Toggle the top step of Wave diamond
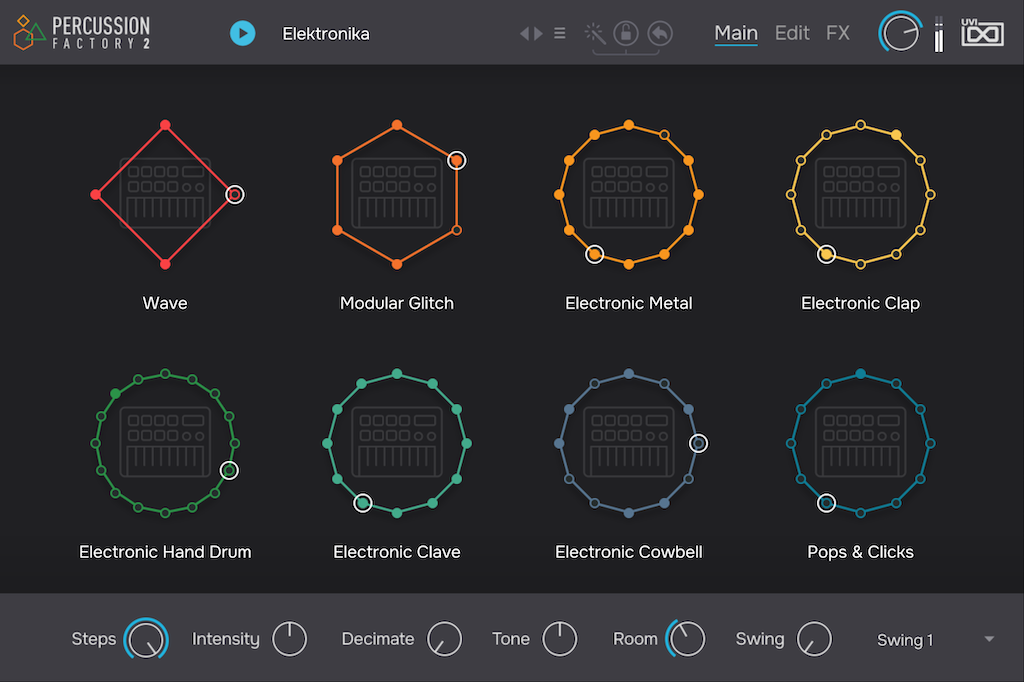Viewport: 1024px width, 682px height. (165, 125)
